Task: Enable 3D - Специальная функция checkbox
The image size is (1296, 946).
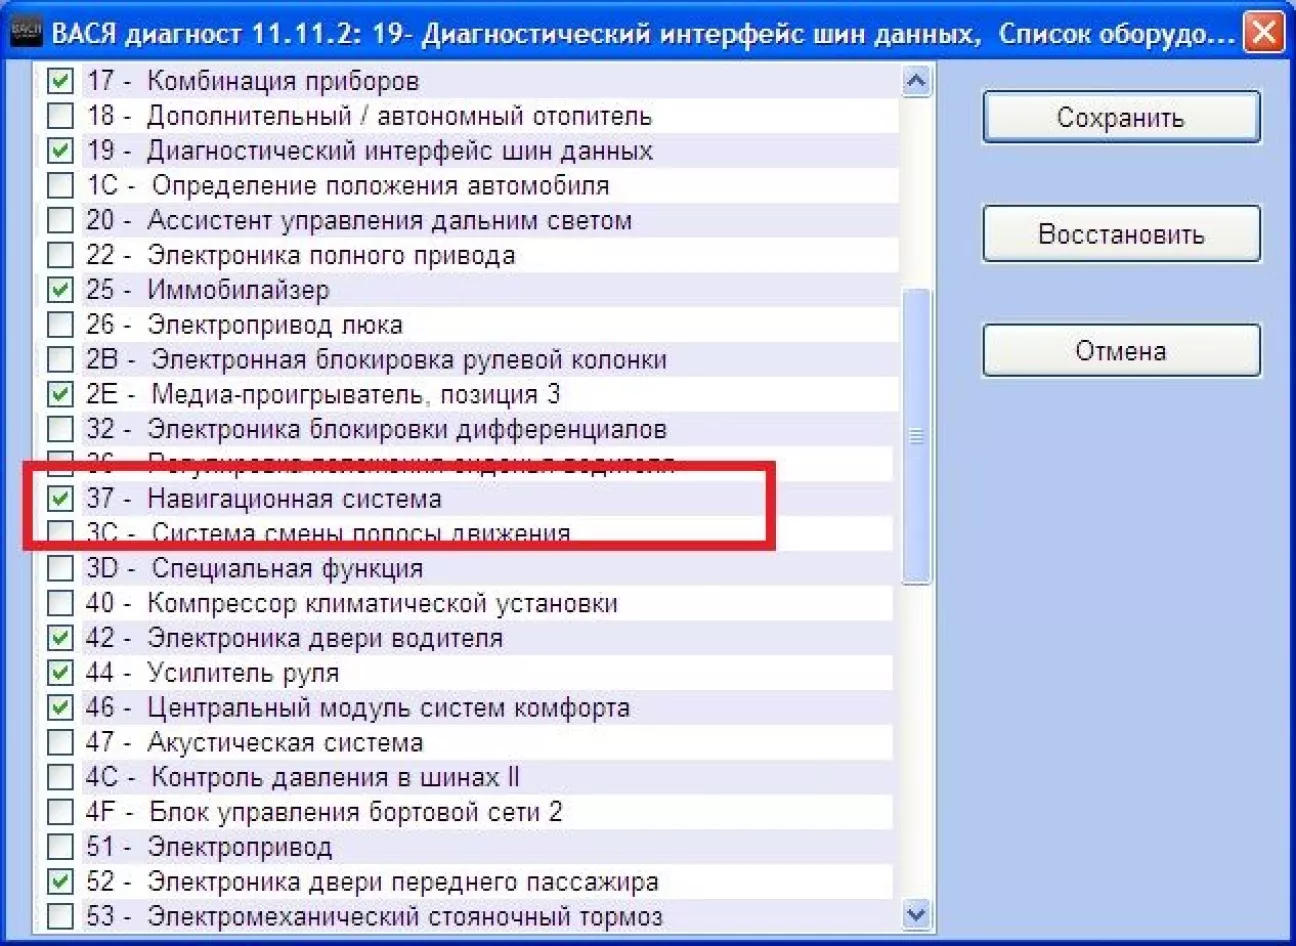Action: pyautogui.click(x=61, y=568)
